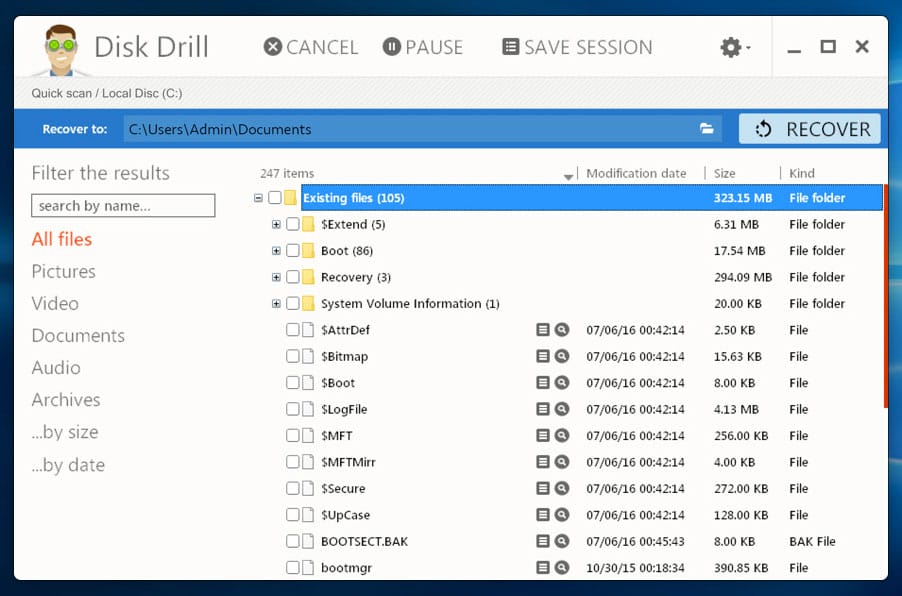Viewport: 902px width, 596px height.
Task: Click the search by name field
Action: tap(123, 206)
